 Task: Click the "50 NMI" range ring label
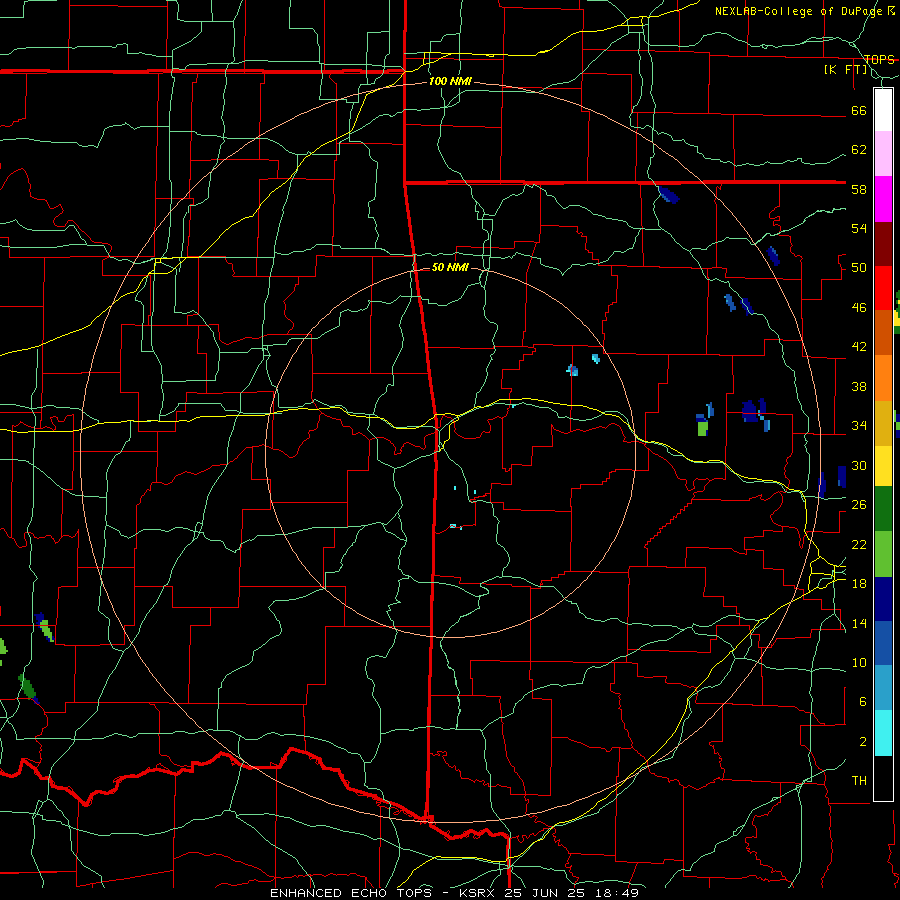point(450,268)
